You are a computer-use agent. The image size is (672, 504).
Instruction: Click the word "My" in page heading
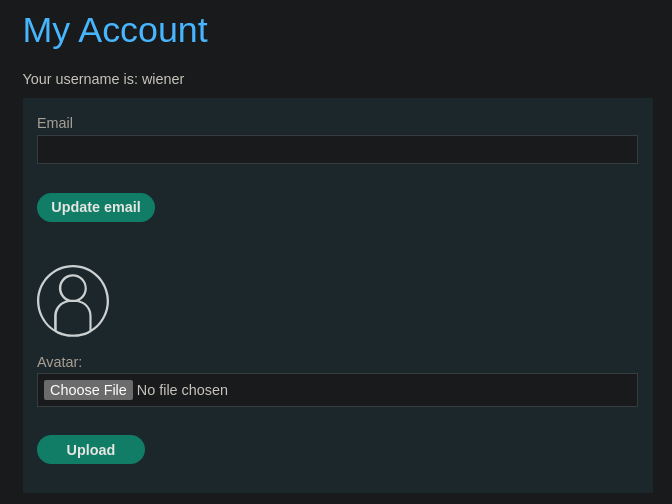coord(46,31)
